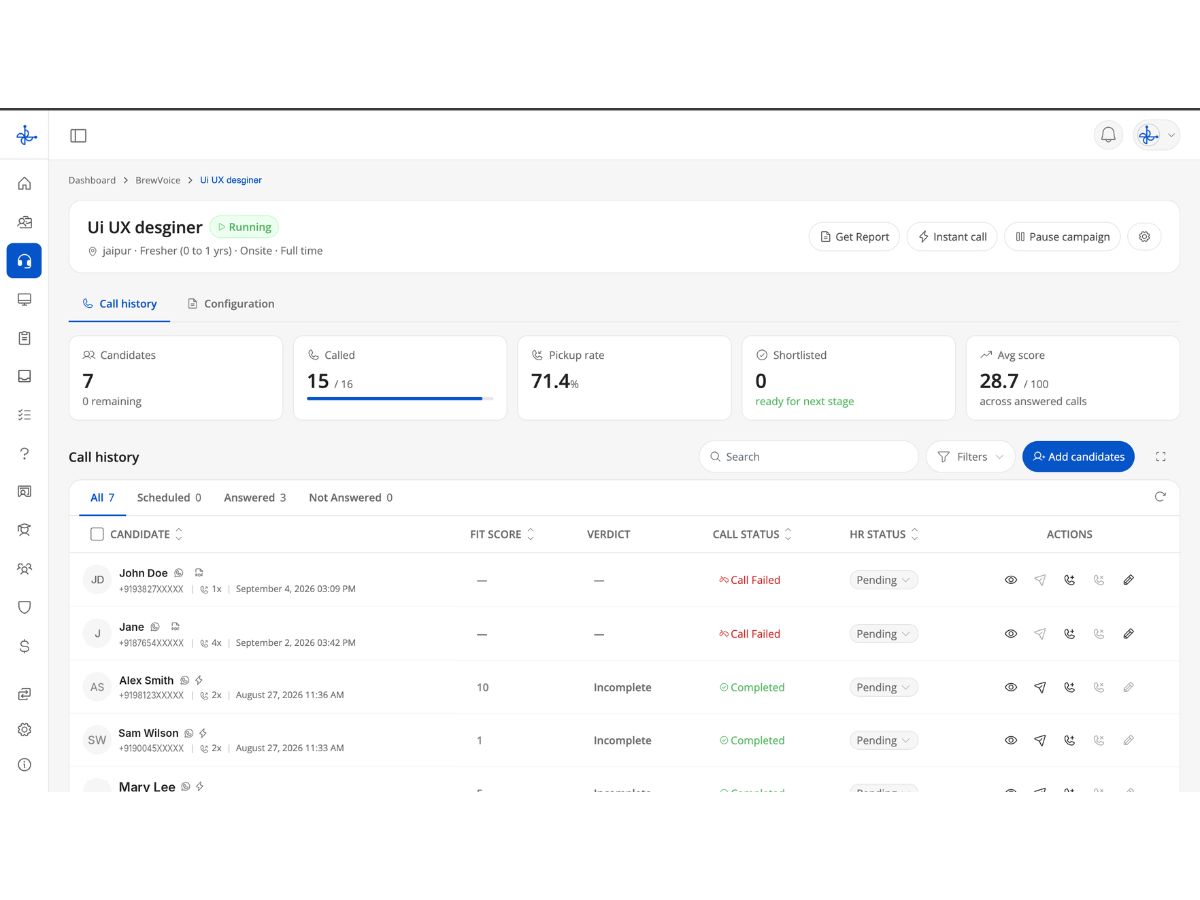Image resolution: width=1200 pixels, height=900 pixels.
Task: View Sam Wilson's details with the eye icon
Action: pos(1011,740)
